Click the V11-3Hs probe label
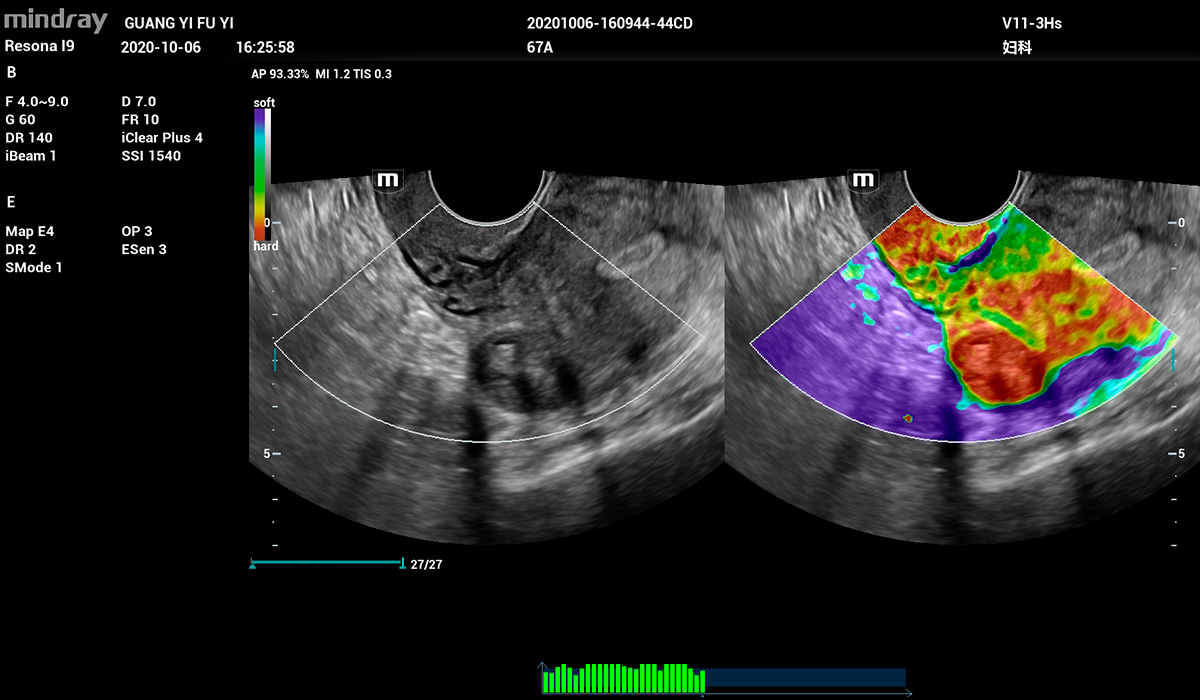 coord(1031,23)
